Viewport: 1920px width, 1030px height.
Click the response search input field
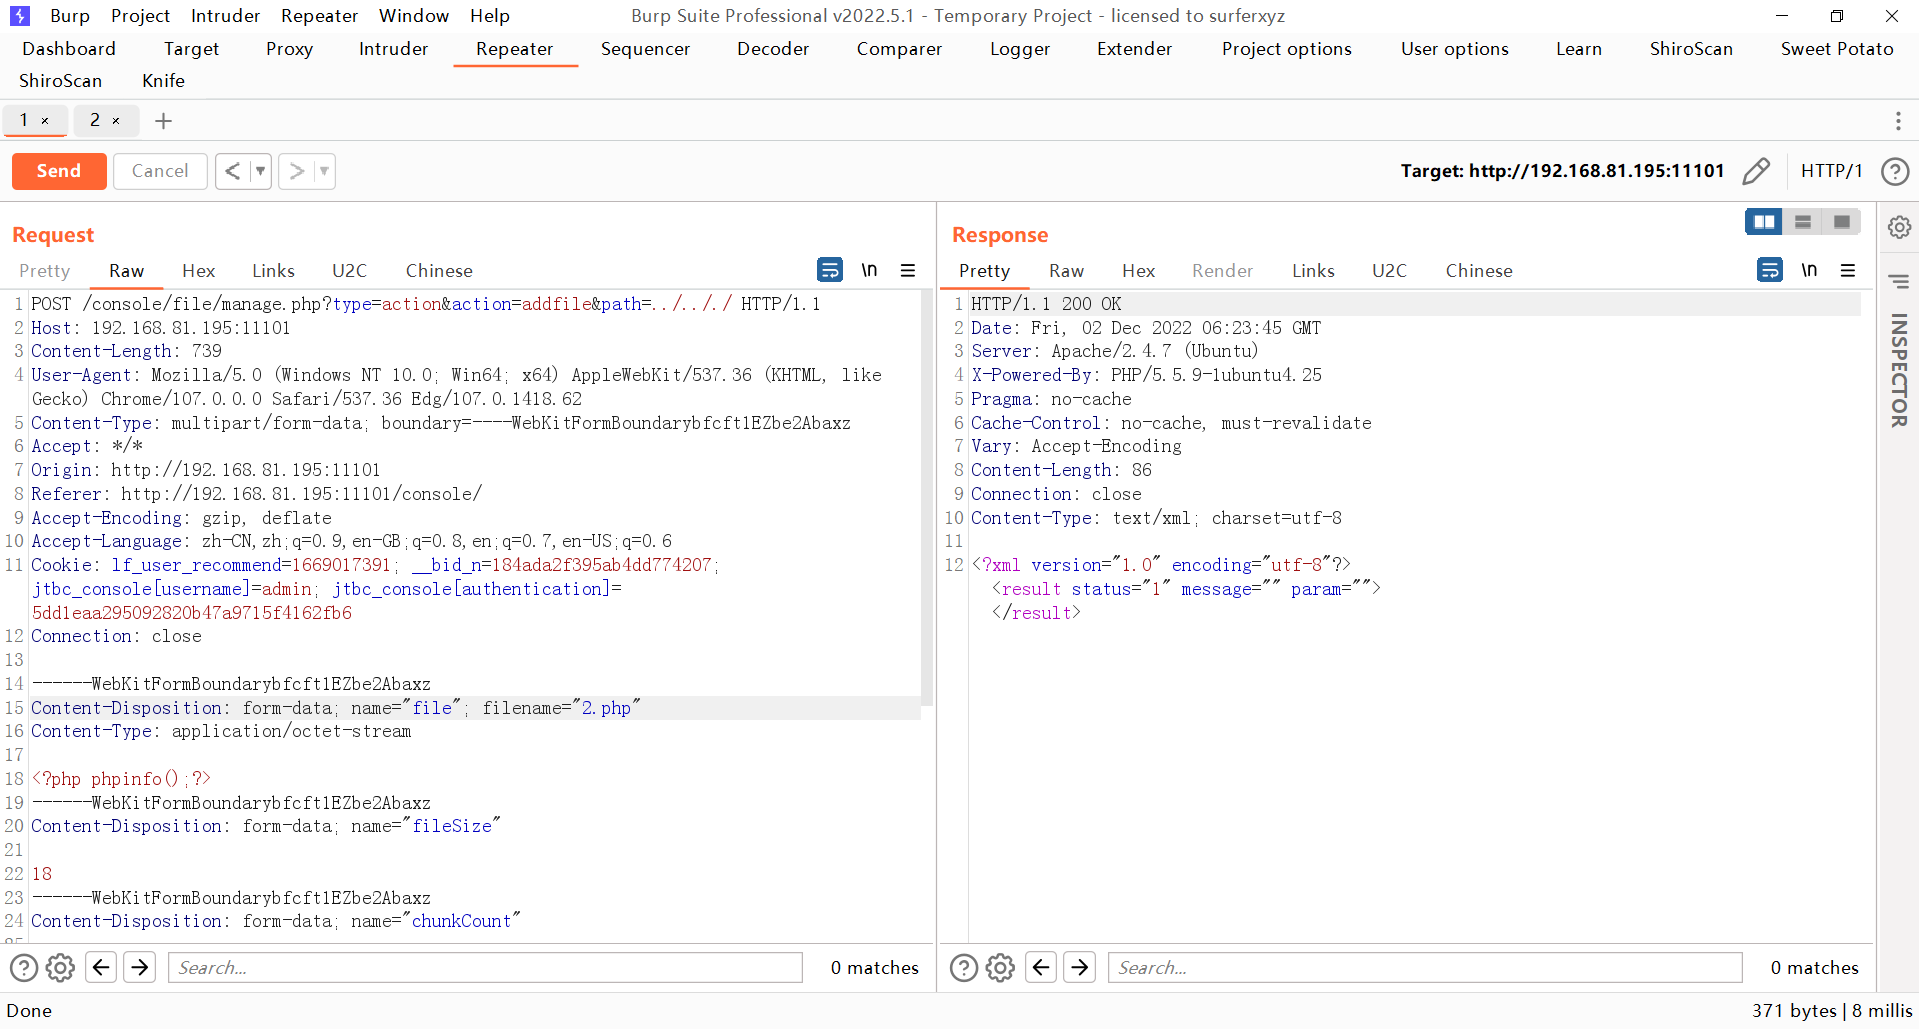tap(1425, 967)
